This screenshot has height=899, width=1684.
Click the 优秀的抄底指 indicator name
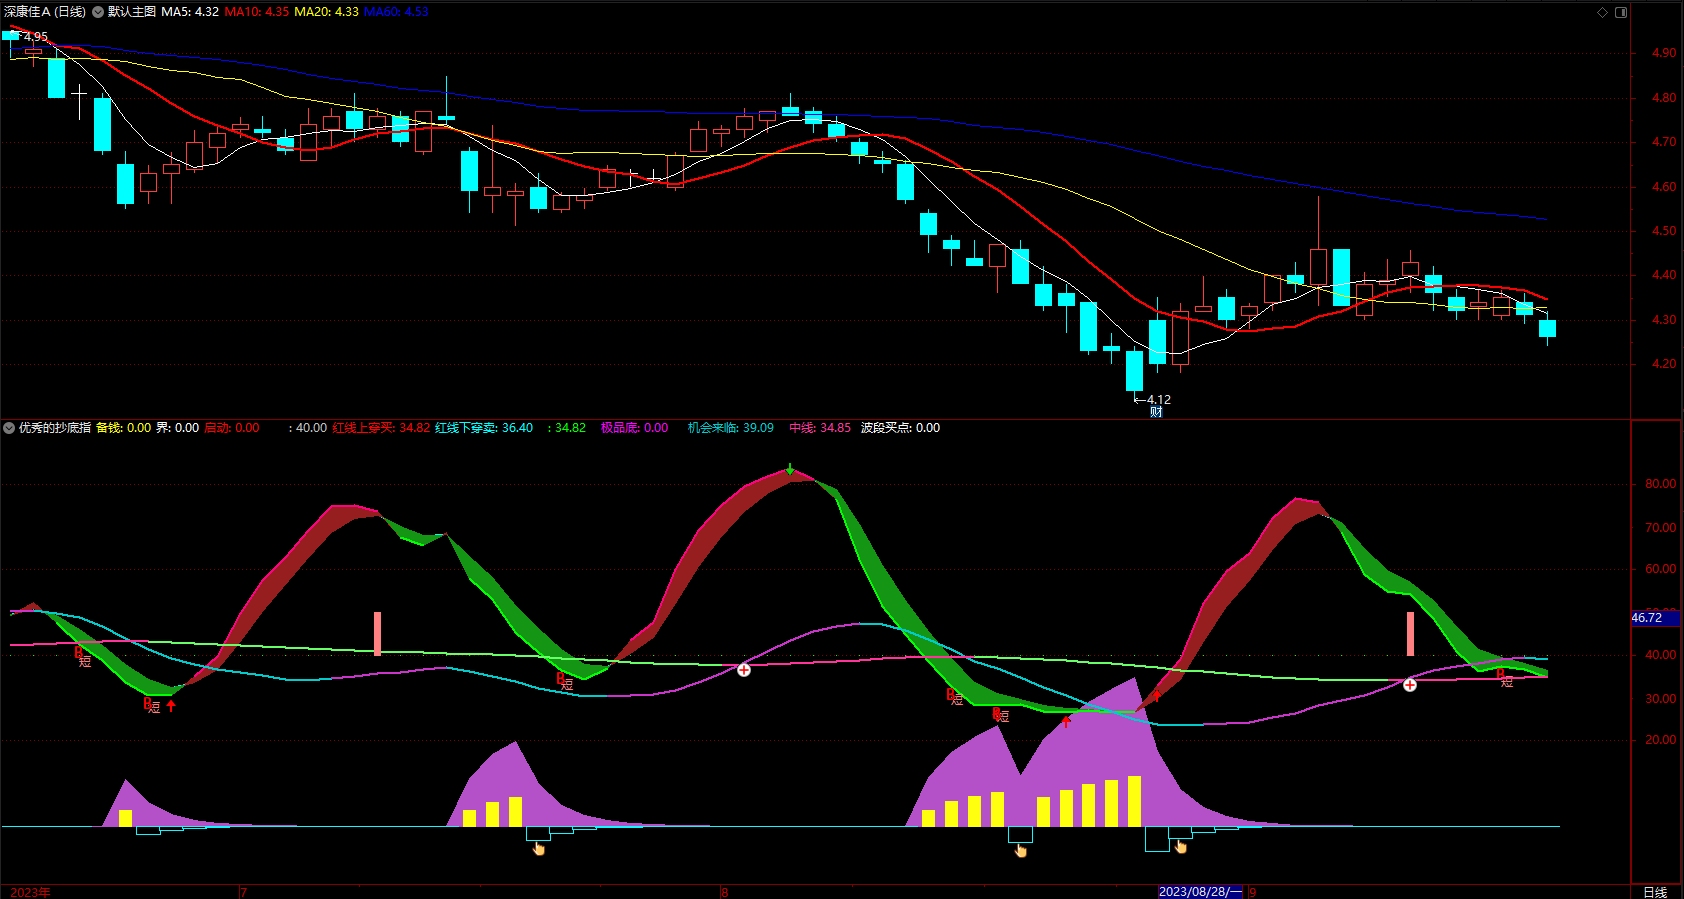coord(55,428)
